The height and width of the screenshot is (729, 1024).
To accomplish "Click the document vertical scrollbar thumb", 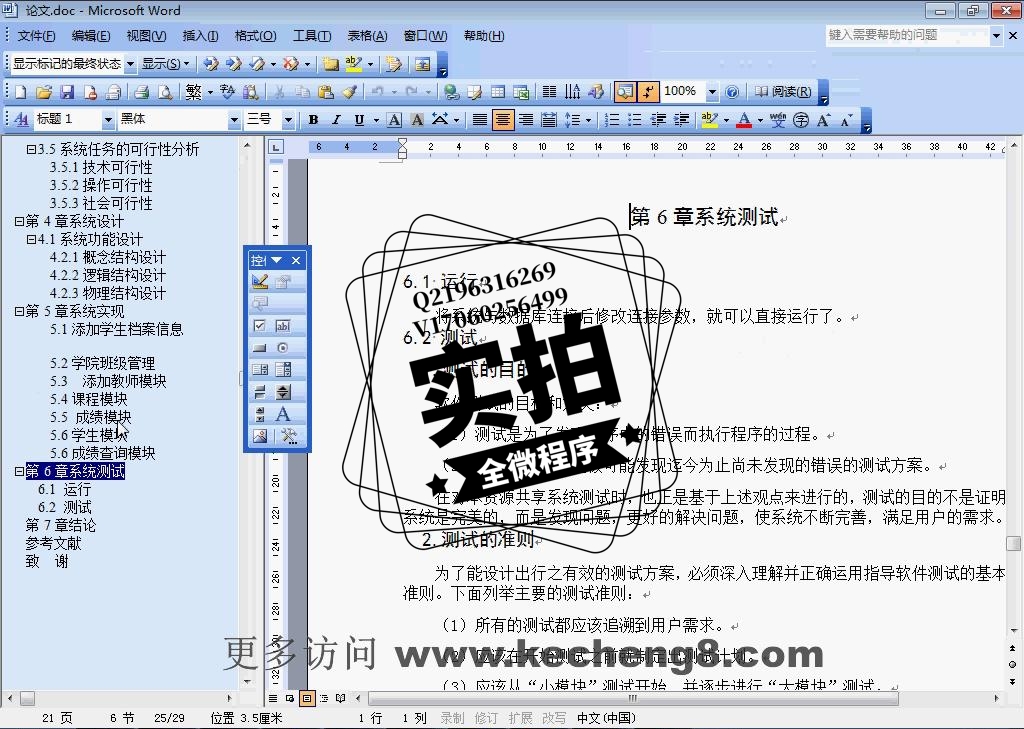I will [1013, 543].
